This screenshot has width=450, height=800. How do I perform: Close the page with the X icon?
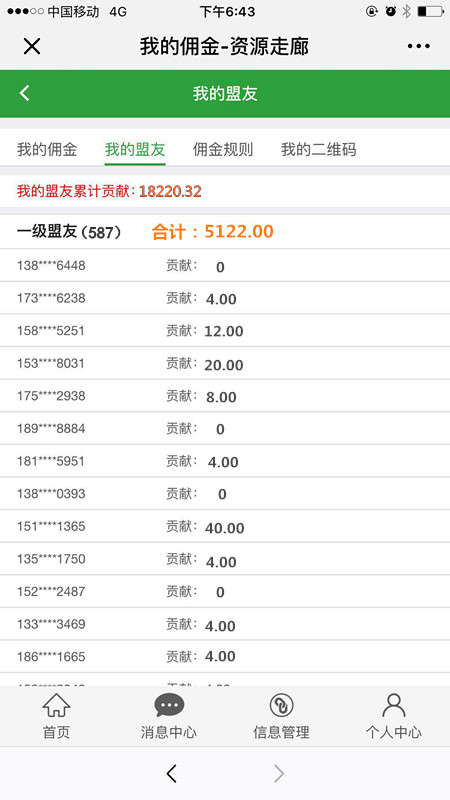pyautogui.click(x=32, y=46)
